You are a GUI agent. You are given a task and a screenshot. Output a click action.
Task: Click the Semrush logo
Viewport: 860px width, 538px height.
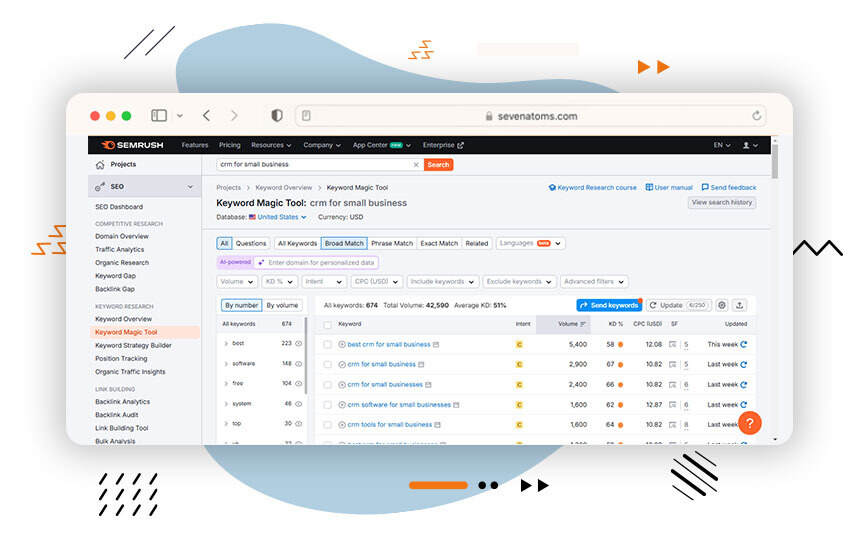pyautogui.click(x=133, y=145)
